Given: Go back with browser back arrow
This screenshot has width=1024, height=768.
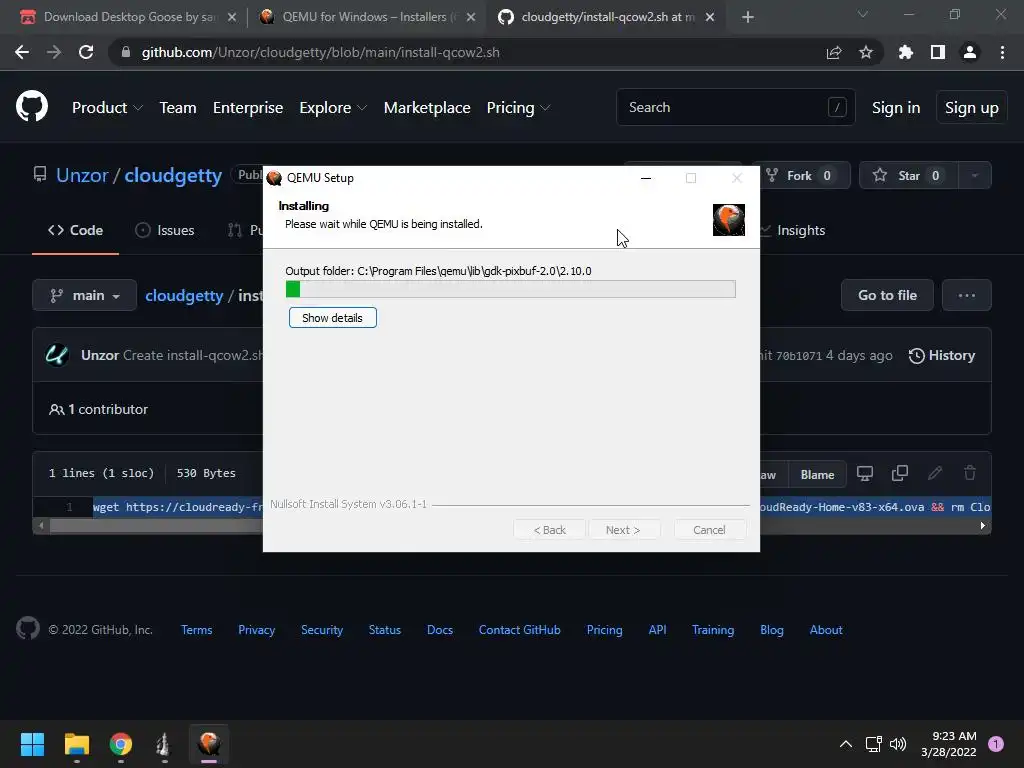Looking at the screenshot, I should point(22,52).
